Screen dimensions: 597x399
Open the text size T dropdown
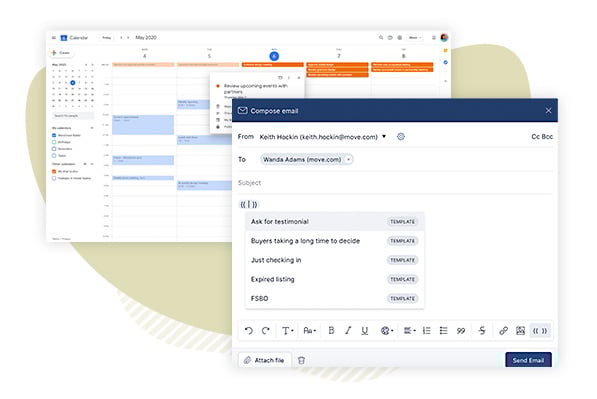[287, 330]
